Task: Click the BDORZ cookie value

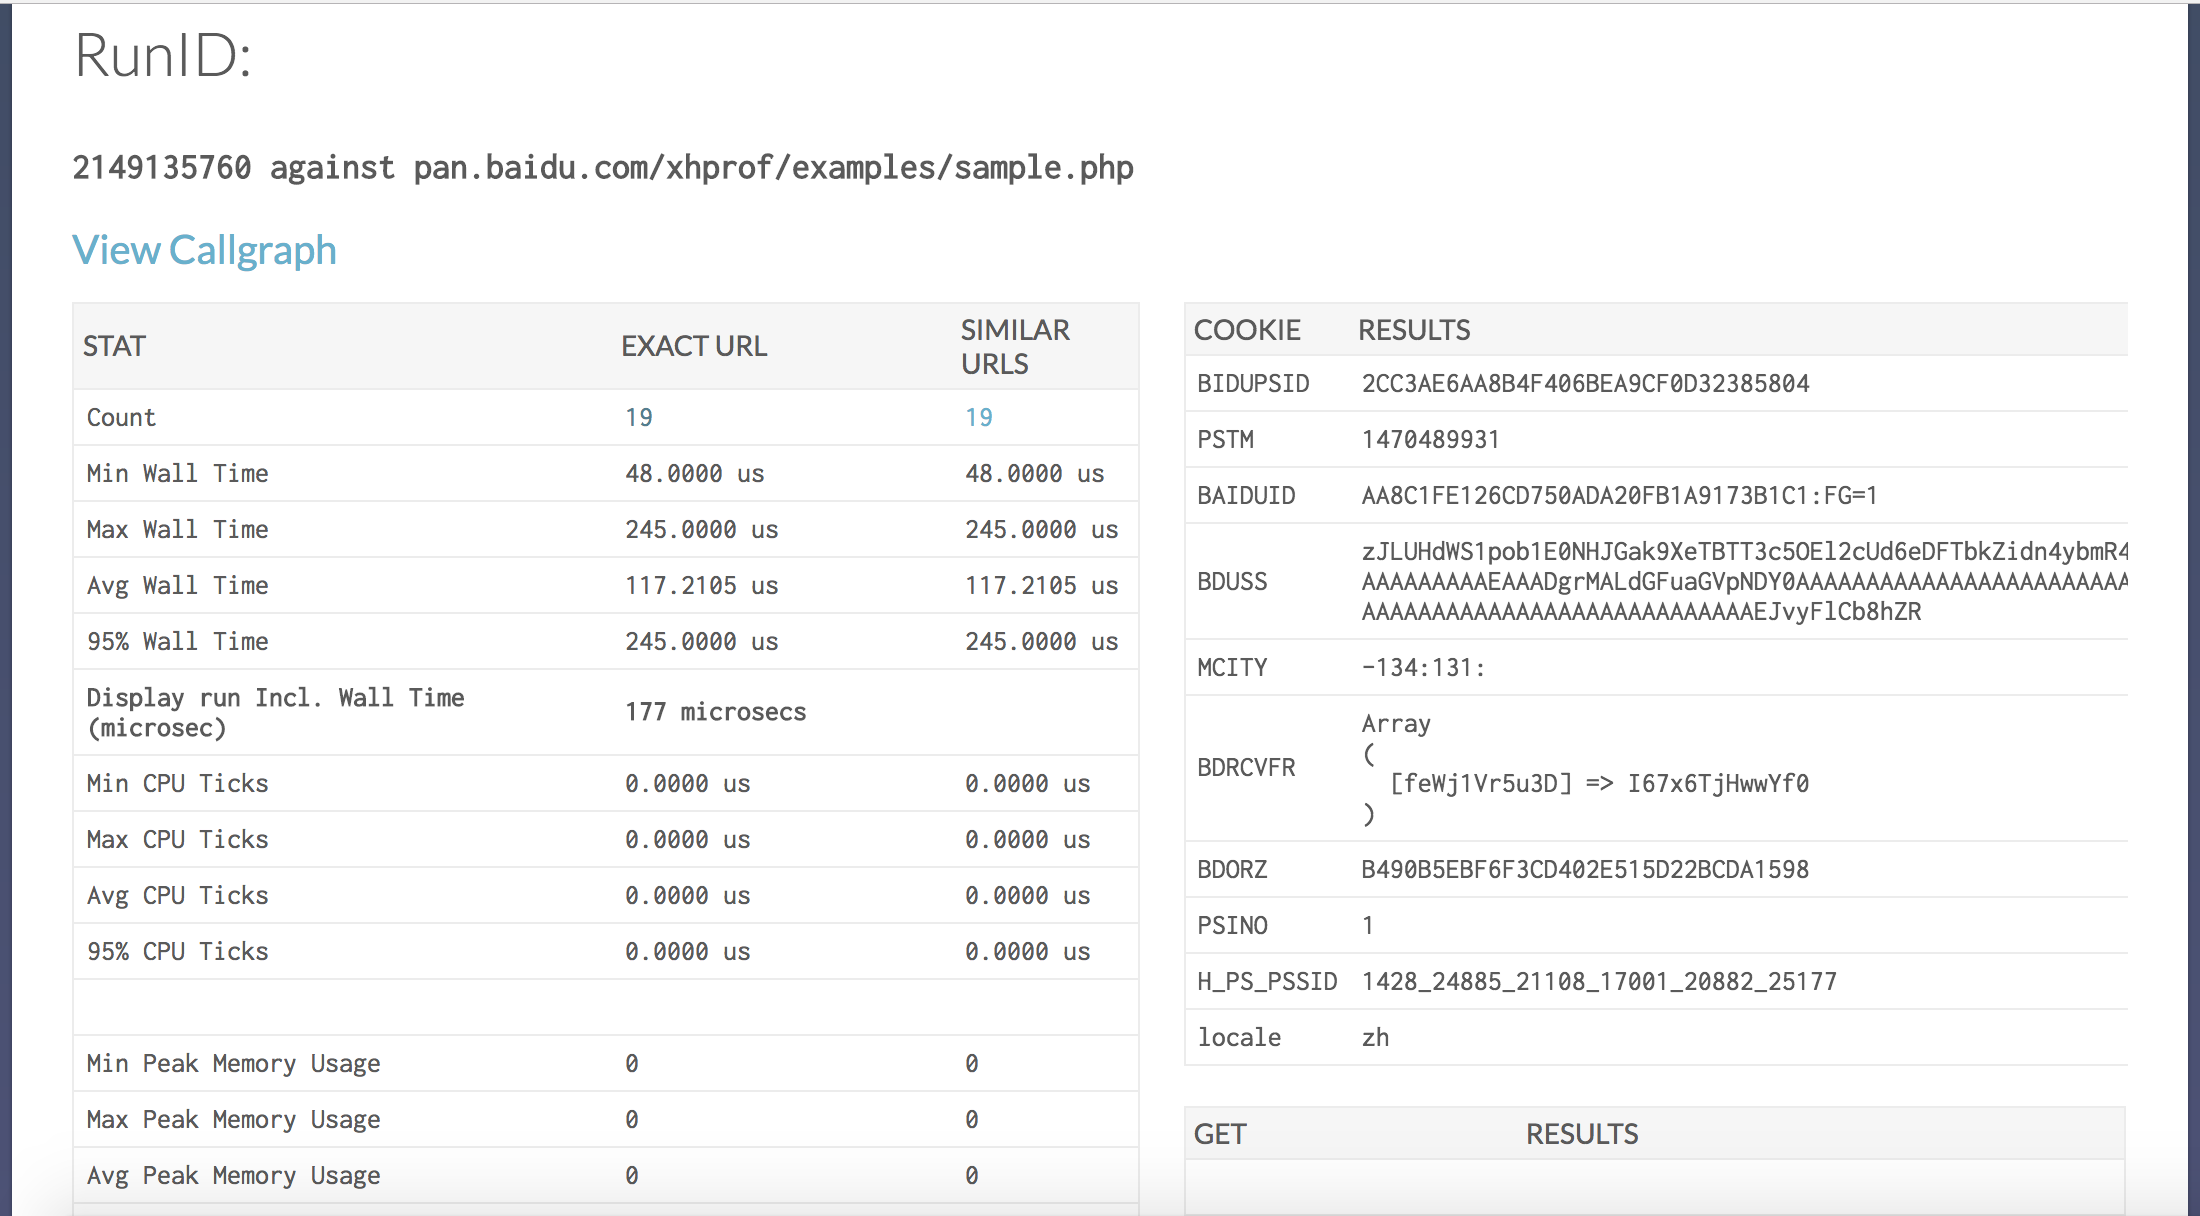Action: click(1584, 869)
